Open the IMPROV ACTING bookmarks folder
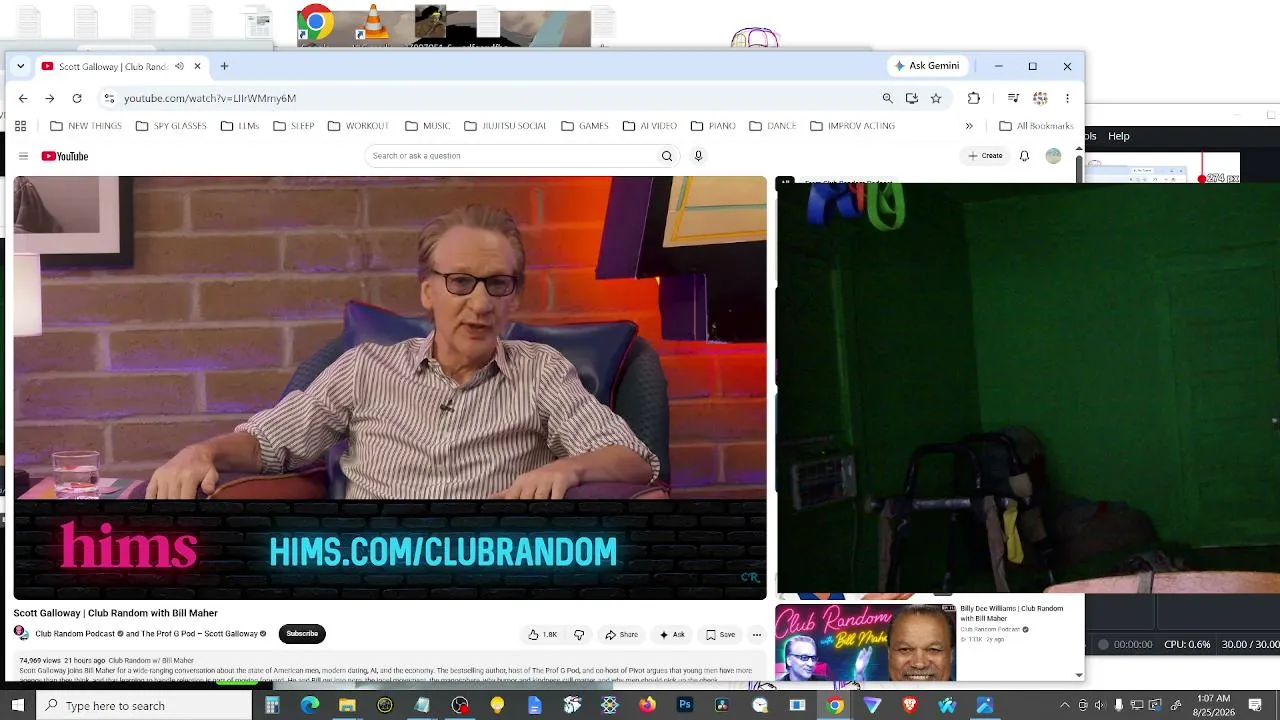 point(853,126)
